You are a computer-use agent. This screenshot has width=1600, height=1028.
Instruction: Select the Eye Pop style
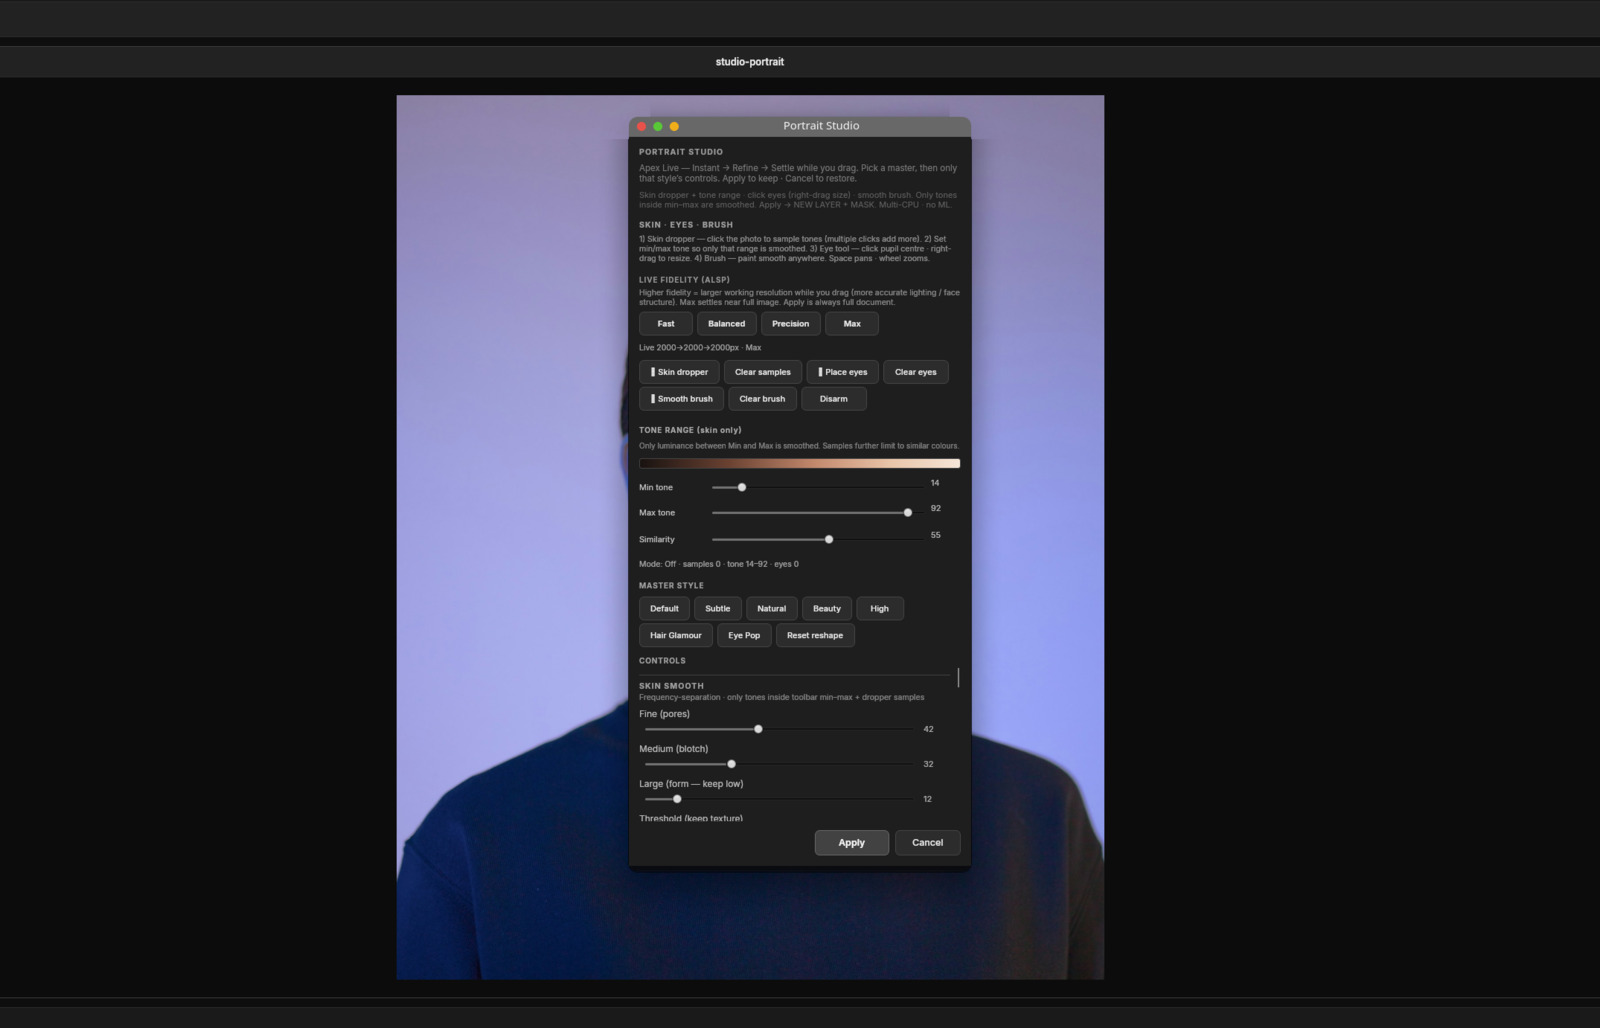[x=744, y=636]
